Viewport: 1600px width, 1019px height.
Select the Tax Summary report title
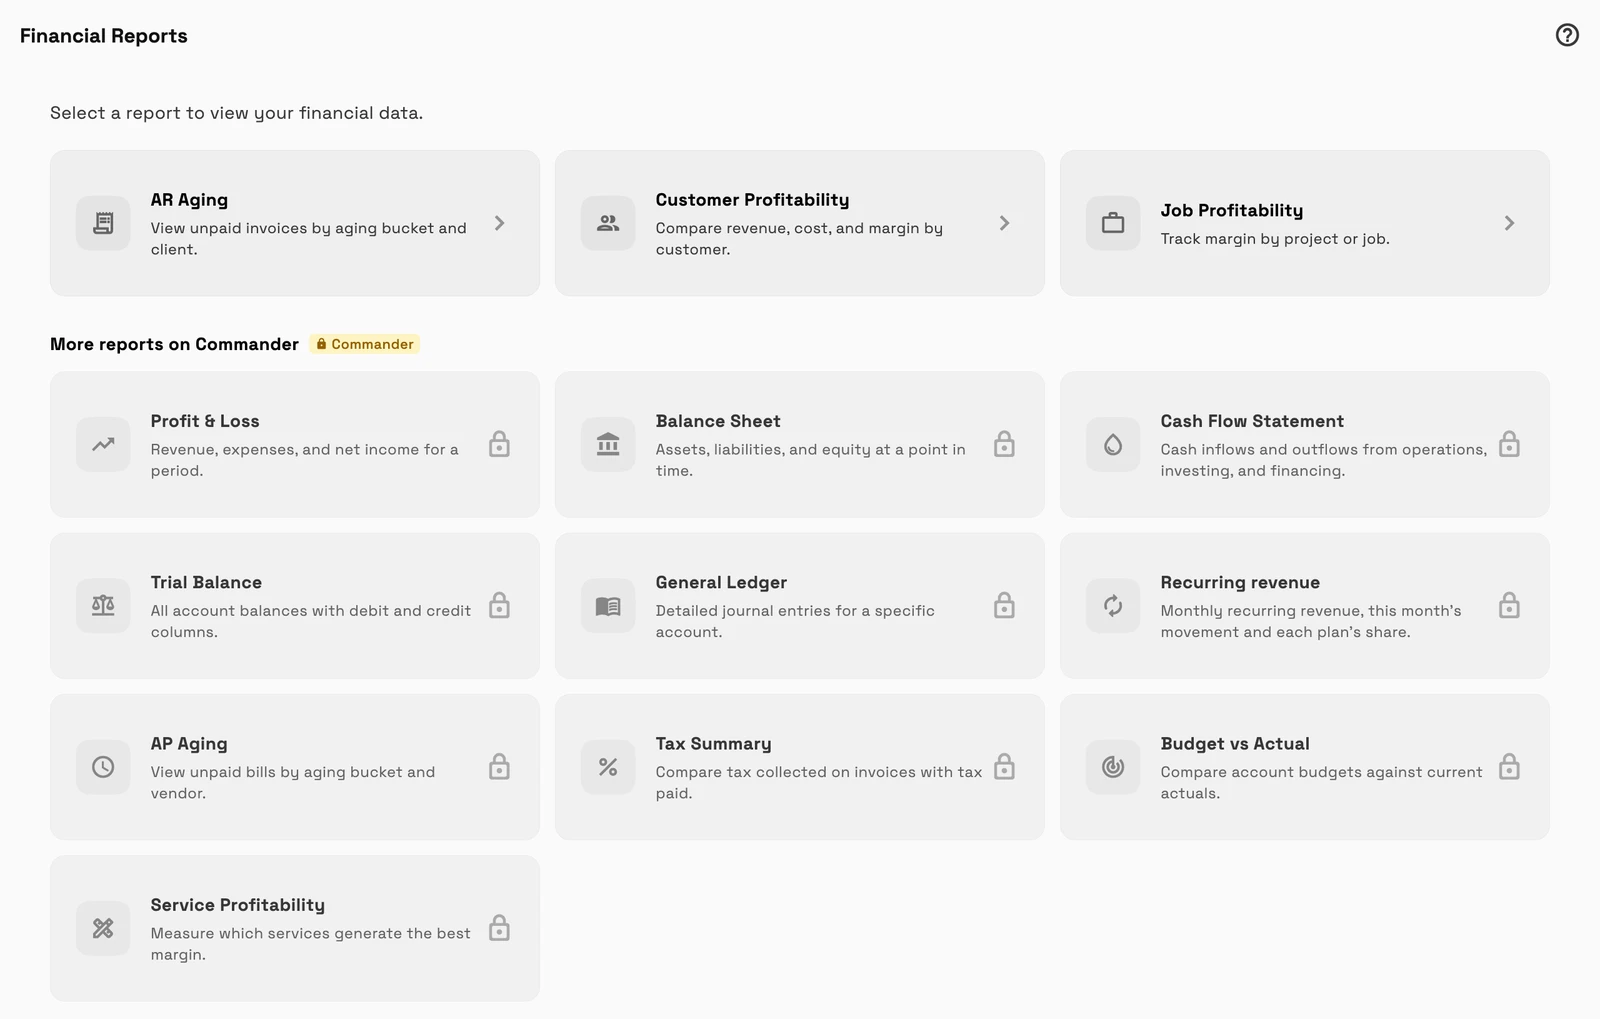click(713, 744)
